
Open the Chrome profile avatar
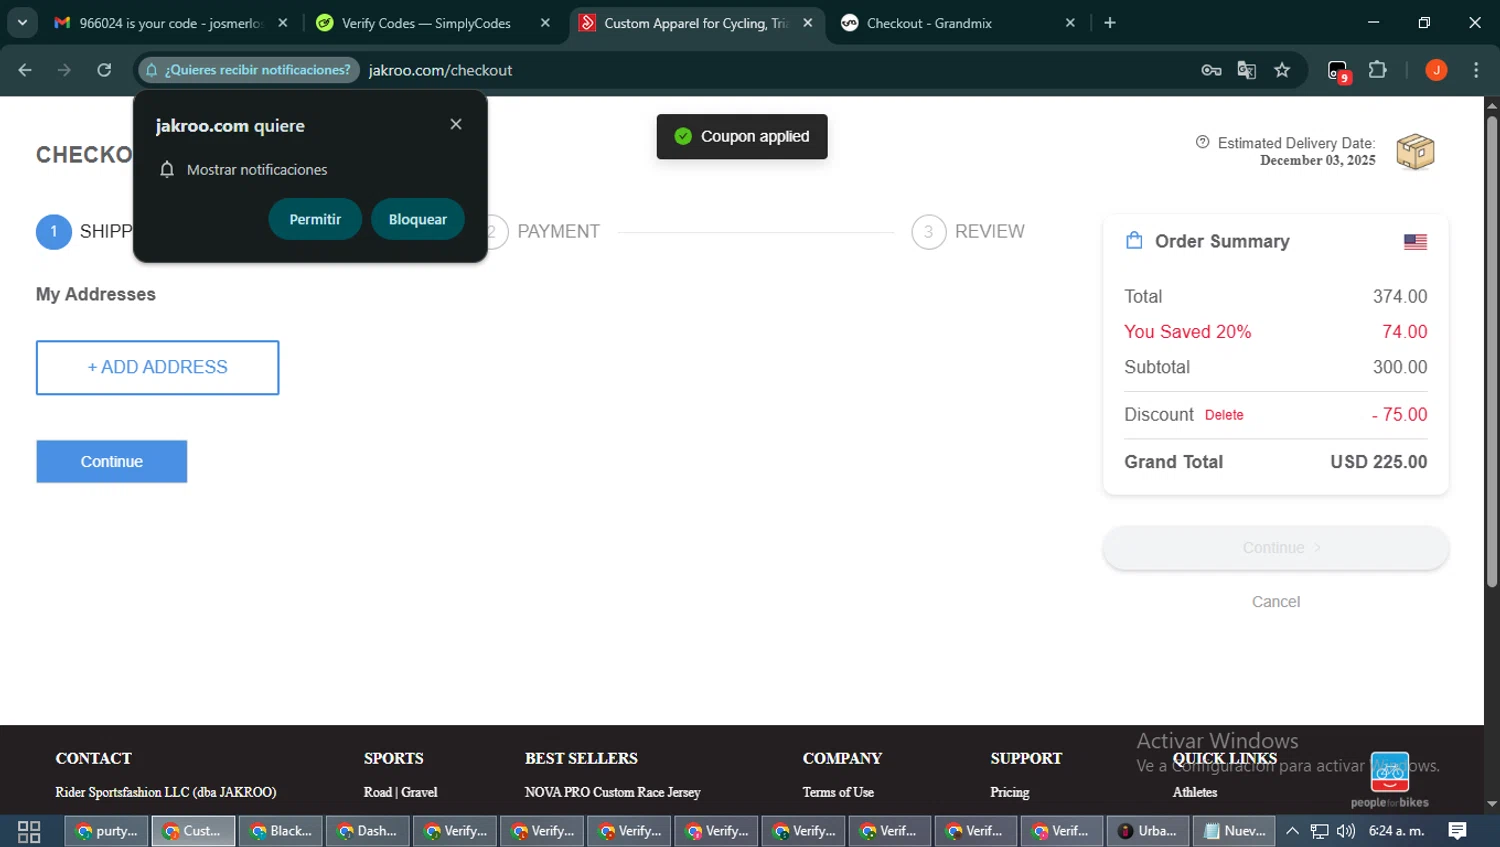pos(1436,70)
